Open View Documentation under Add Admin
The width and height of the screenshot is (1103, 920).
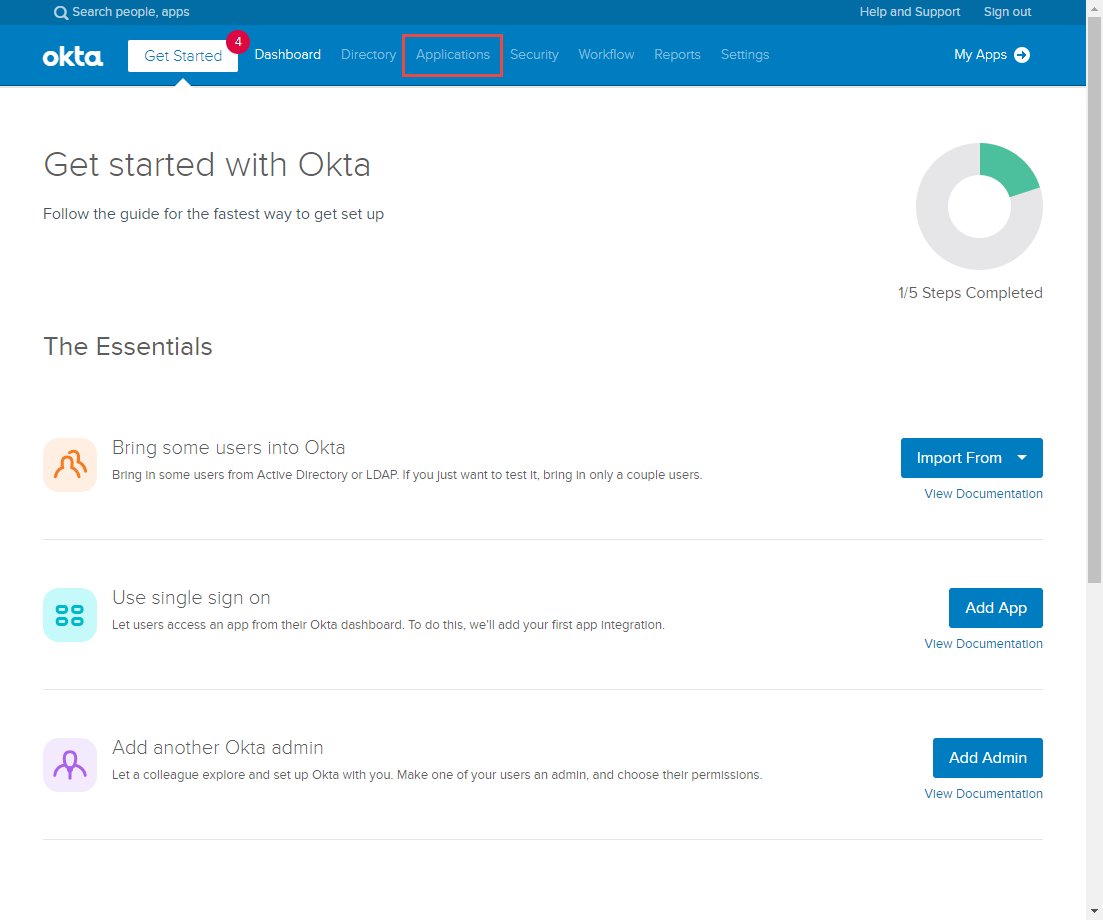pyautogui.click(x=983, y=793)
